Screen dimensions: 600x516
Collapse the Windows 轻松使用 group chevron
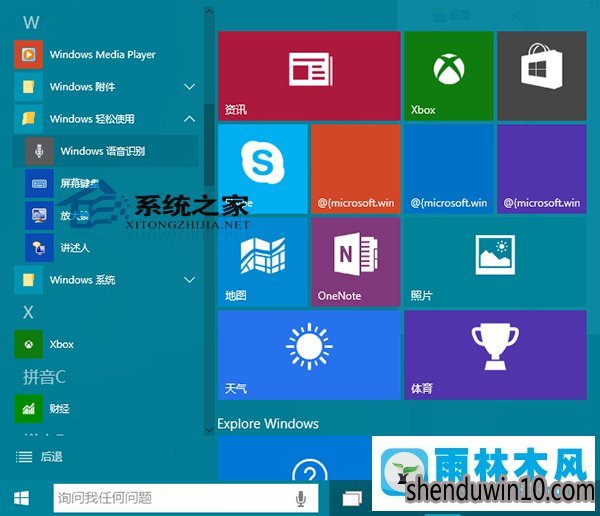coord(189,119)
